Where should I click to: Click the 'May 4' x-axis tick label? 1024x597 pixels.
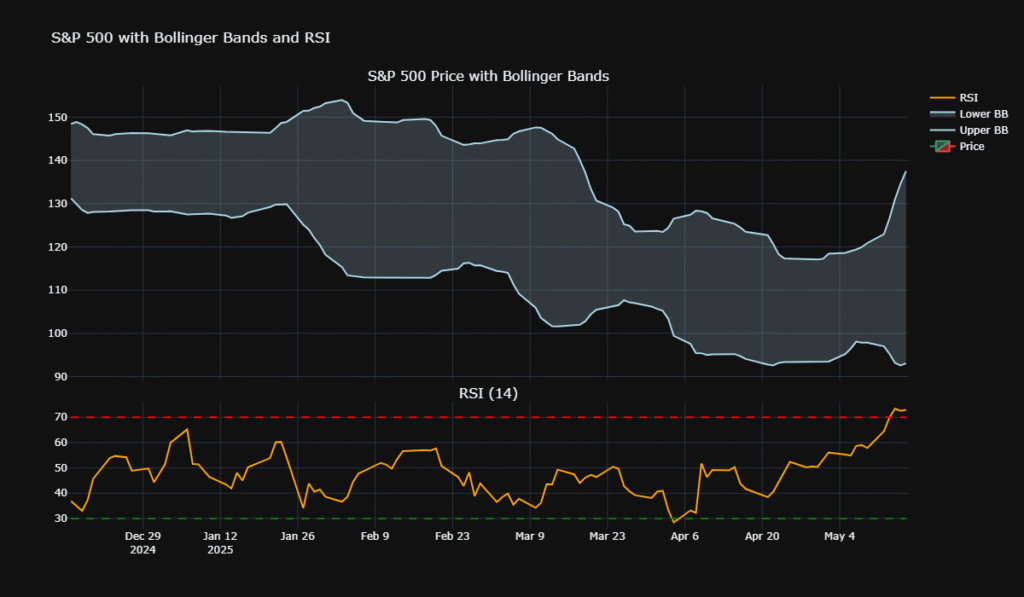tap(839, 536)
